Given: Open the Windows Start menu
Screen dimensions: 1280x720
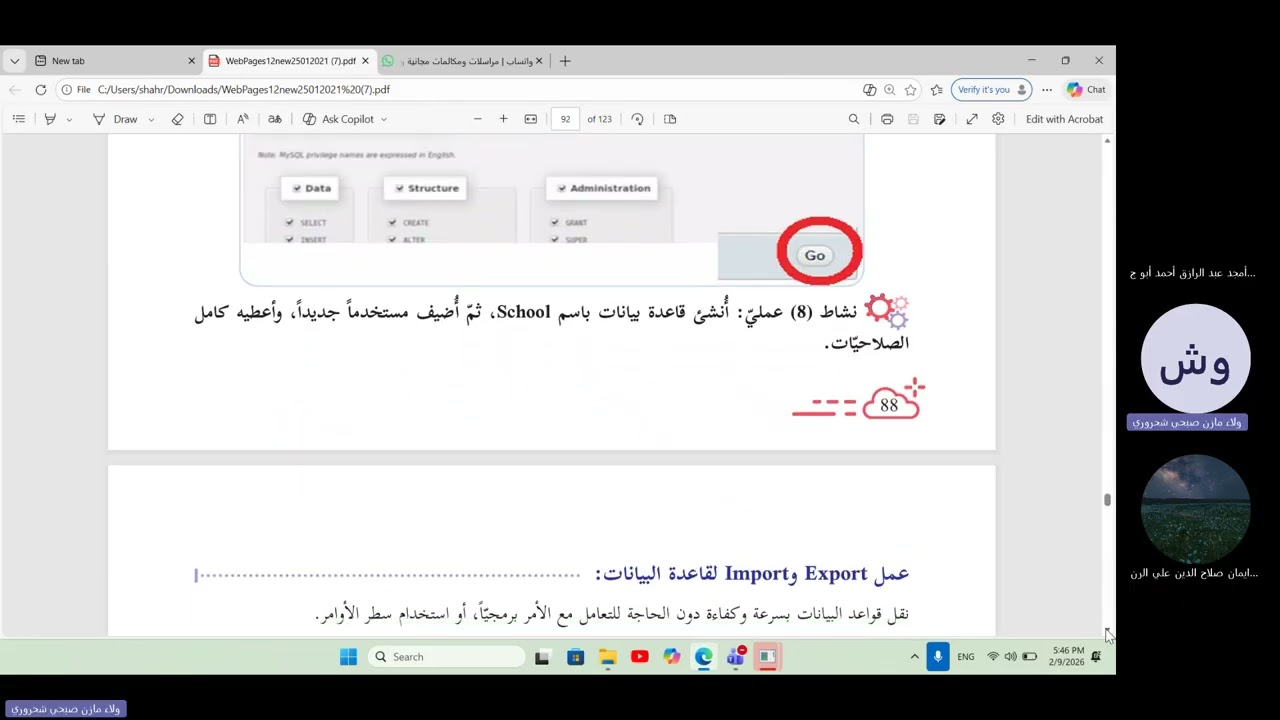Looking at the screenshot, I should pos(348,657).
